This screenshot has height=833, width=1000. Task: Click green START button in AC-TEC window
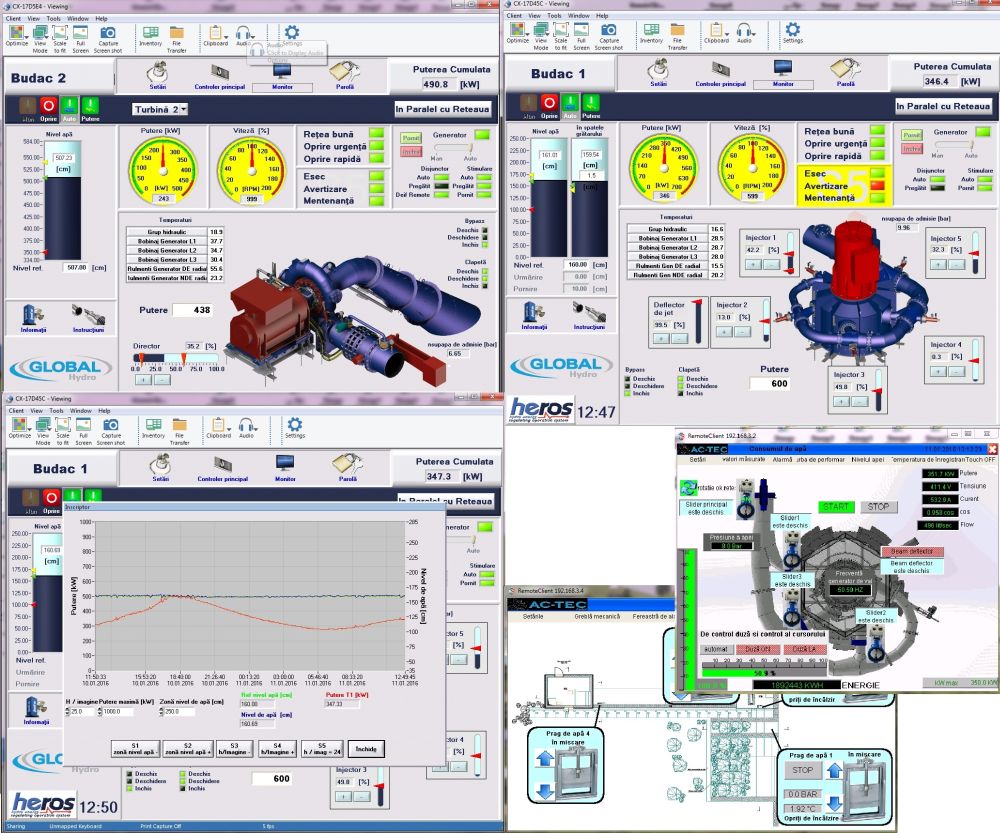pos(836,506)
